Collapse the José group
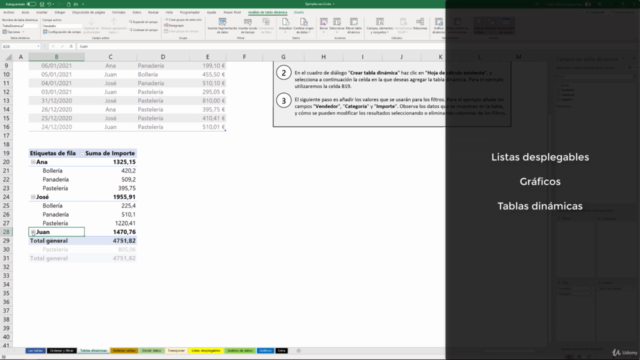This screenshot has width=640, height=360. tap(33, 197)
